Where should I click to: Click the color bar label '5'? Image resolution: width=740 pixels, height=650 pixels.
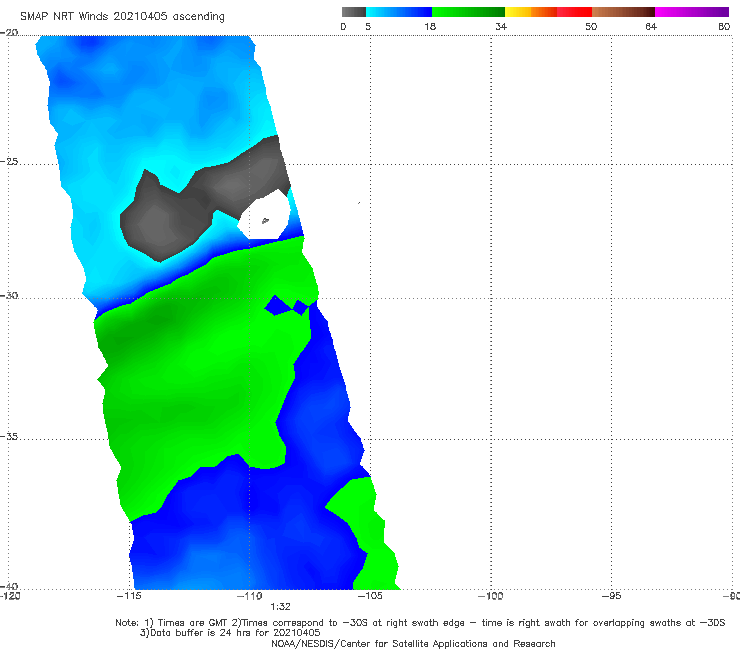click(368, 26)
